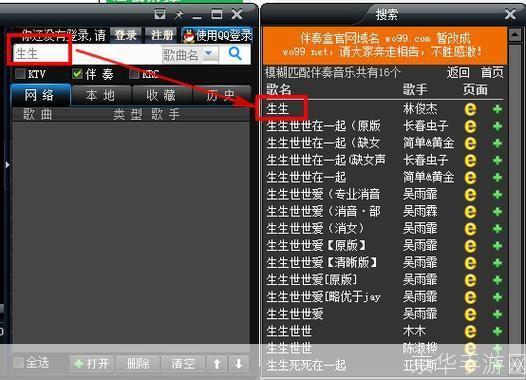Click the move up arrow button
Viewport: 526px width, 380px height.
tap(217, 363)
